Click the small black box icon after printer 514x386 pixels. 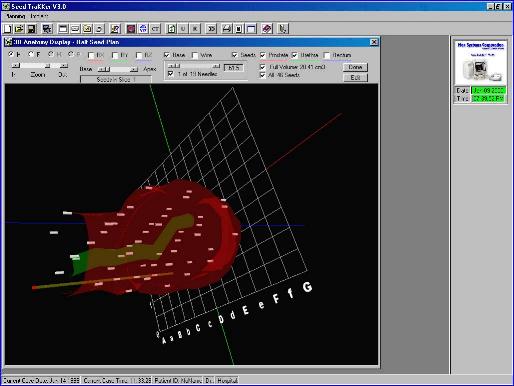[x=239, y=29]
